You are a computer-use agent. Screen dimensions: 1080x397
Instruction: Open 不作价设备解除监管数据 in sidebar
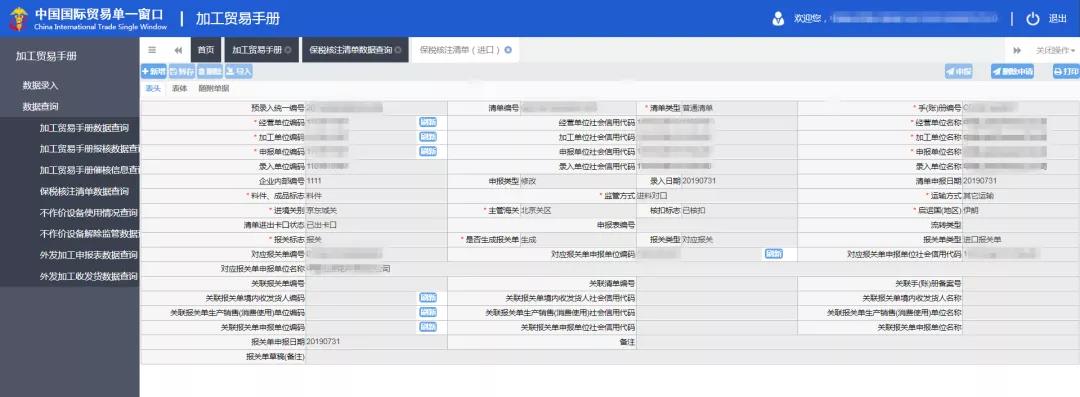pyautogui.click(x=90, y=234)
